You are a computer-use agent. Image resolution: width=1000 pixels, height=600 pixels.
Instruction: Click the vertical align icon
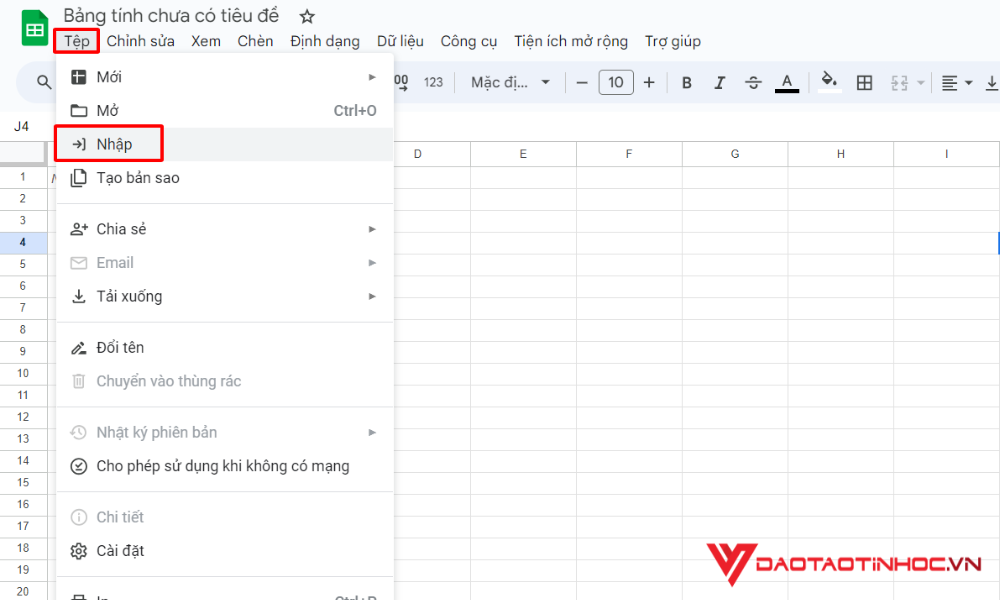click(x=993, y=82)
